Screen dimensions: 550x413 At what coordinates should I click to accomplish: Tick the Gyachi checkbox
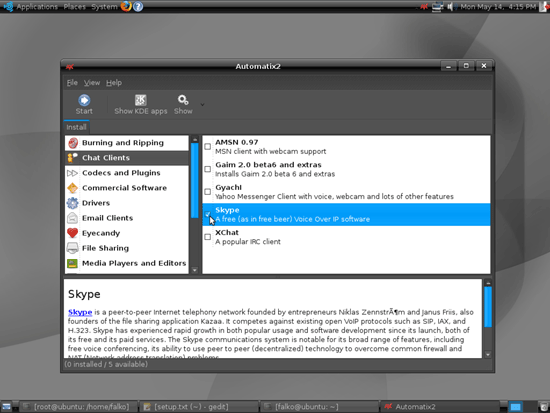pos(208,192)
